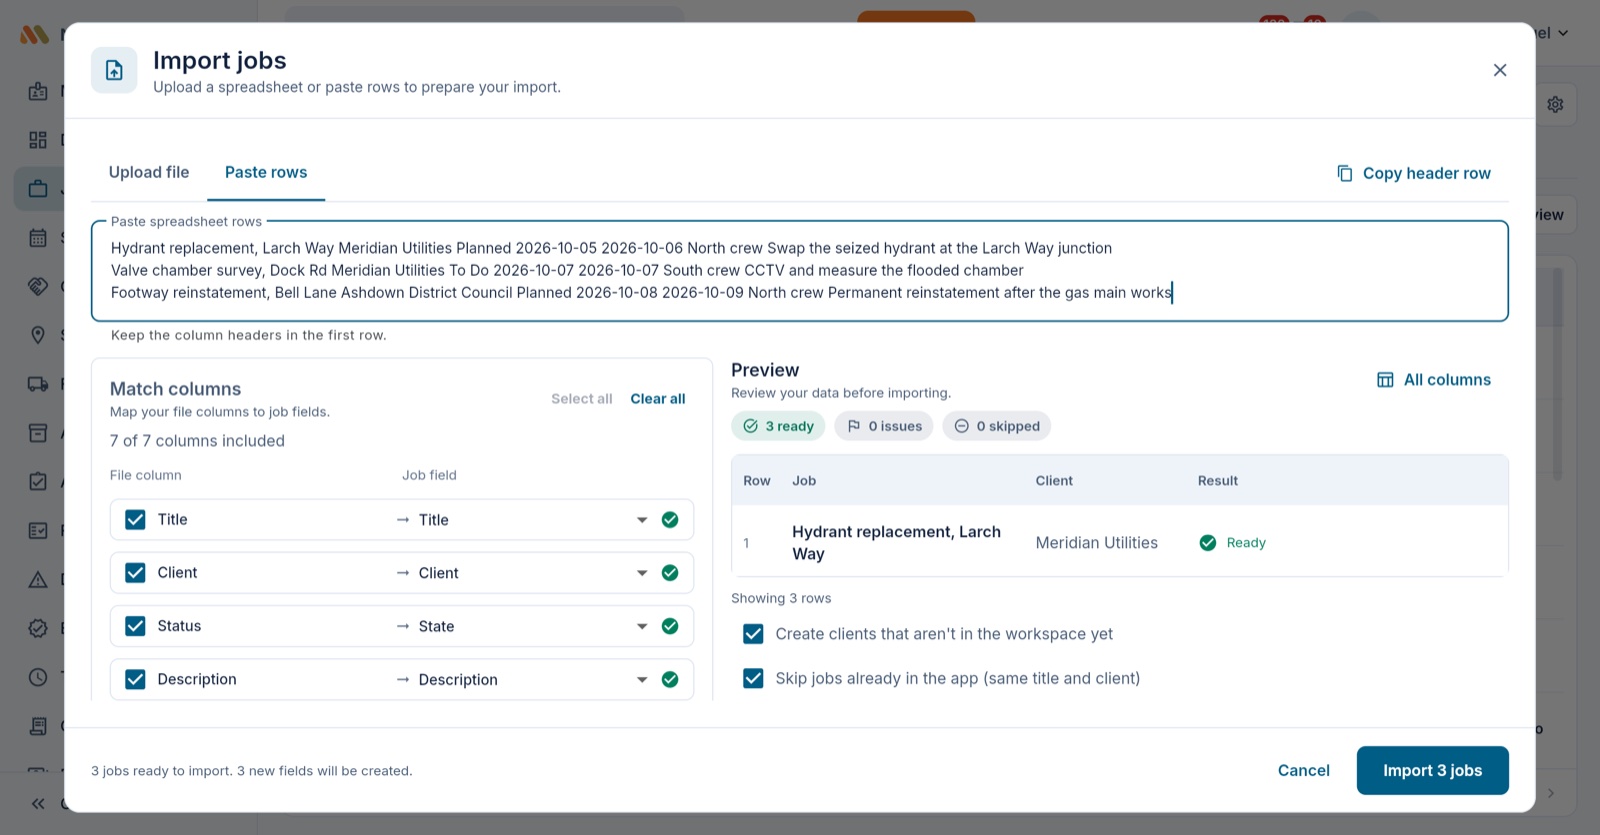Close the Import jobs dialog
This screenshot has height=835, width=1600.
(1500, 70)
